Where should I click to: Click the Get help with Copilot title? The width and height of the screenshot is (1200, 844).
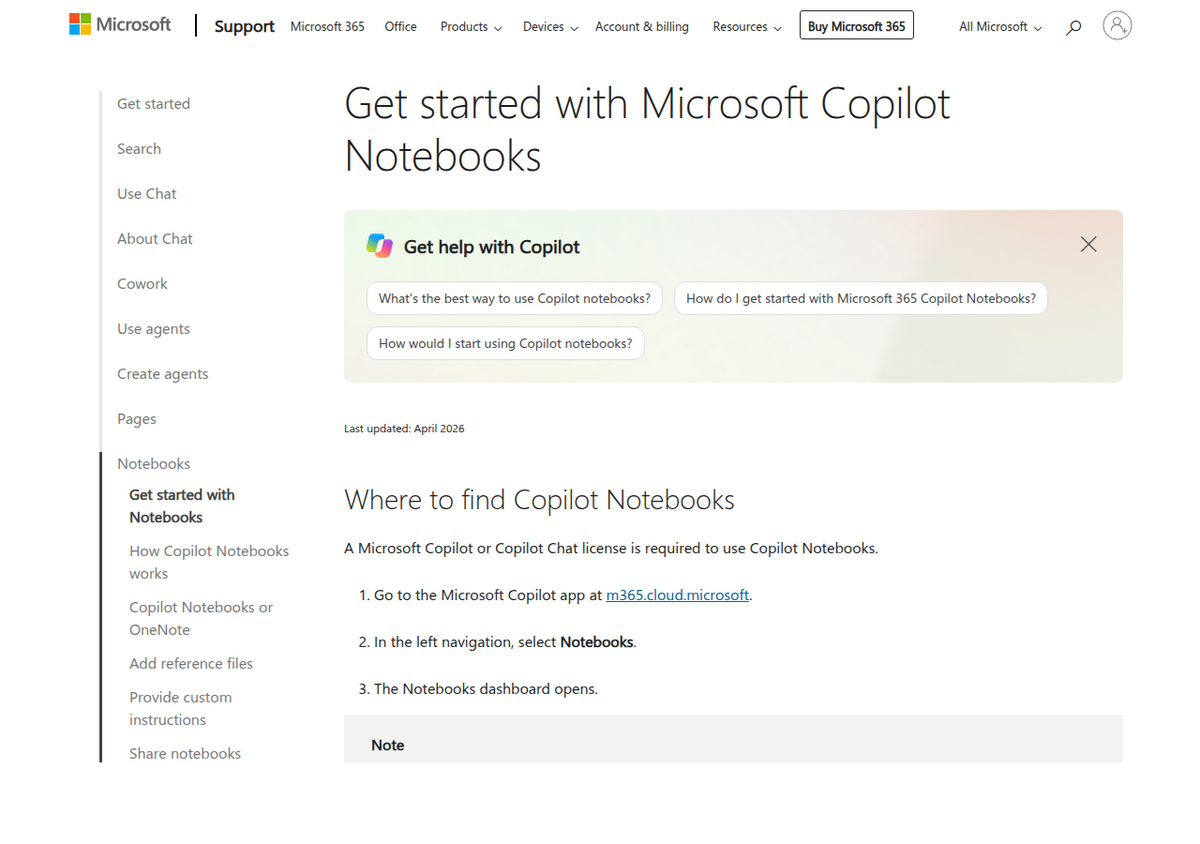(492, 247)
